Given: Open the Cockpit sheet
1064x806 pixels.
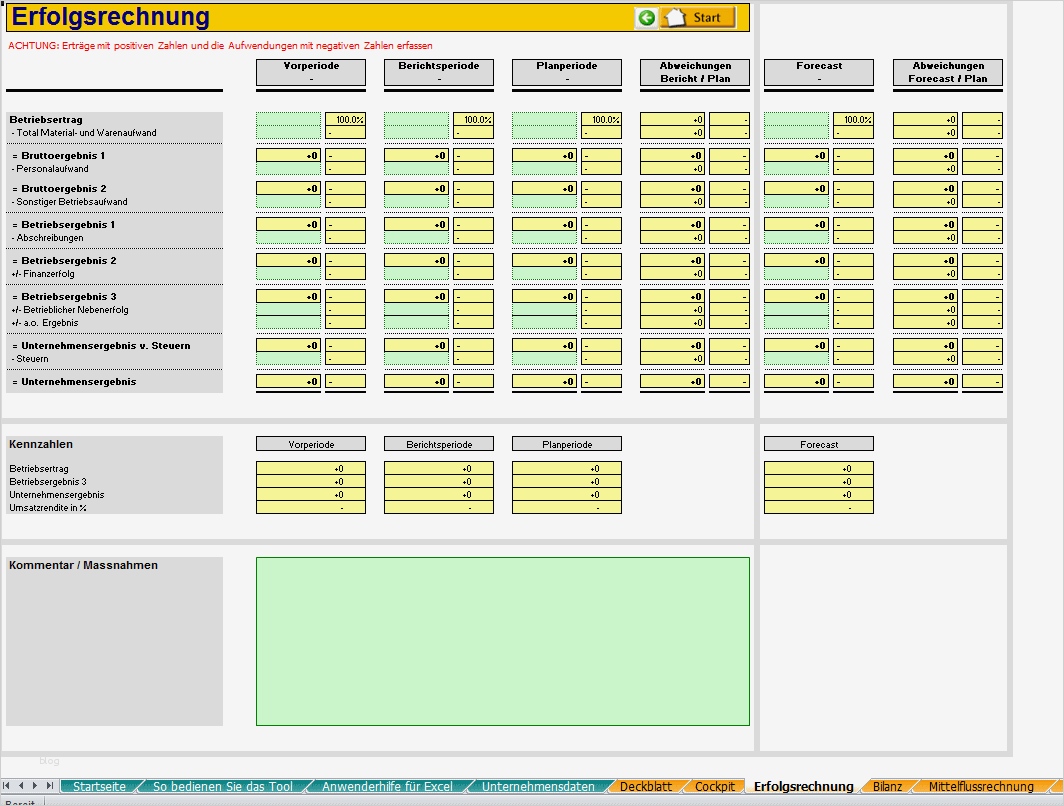Looking at the screenshot, I should point(716,787).
